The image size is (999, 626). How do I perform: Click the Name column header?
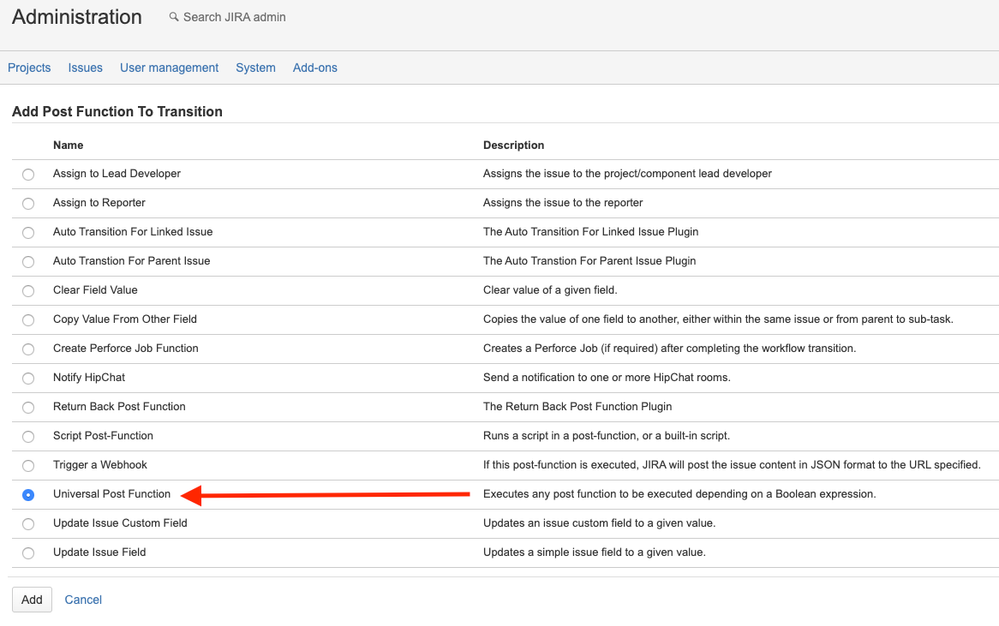(68, 145)
